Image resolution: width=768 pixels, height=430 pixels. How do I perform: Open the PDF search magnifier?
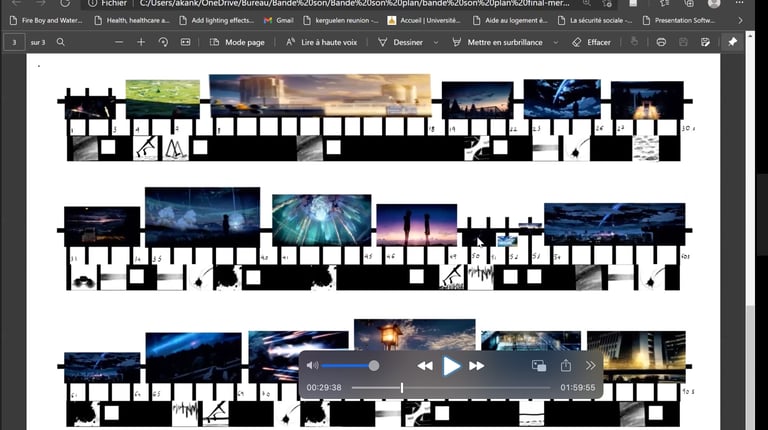60,42
